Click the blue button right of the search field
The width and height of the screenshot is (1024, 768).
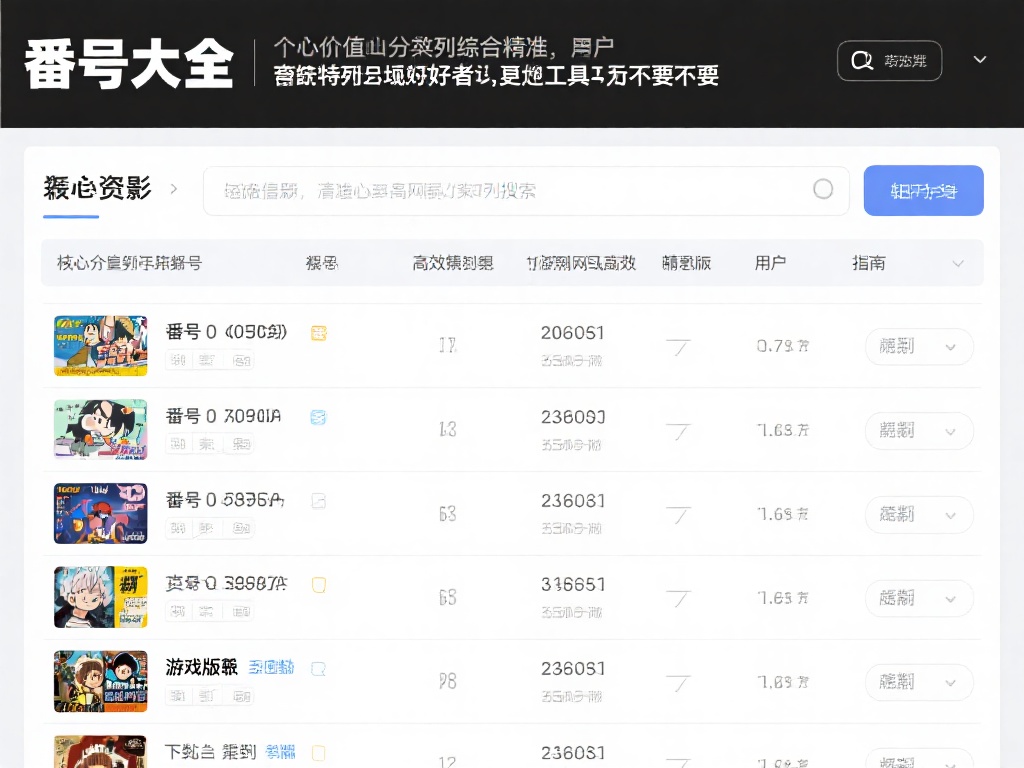point(923,190)
